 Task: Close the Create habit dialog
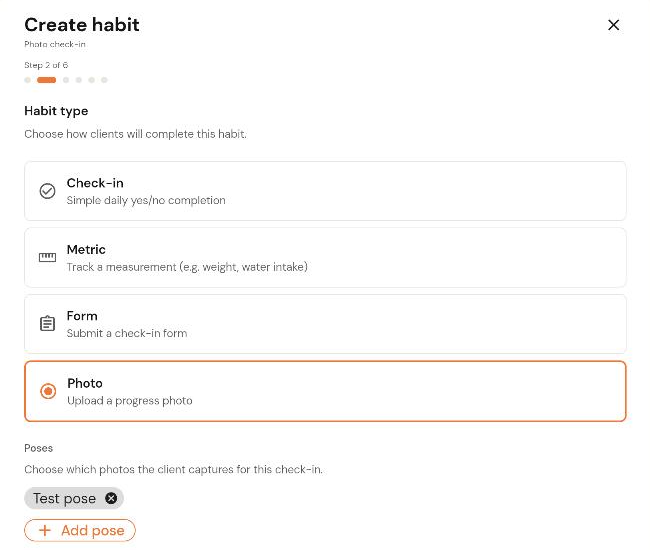point(613,25)
